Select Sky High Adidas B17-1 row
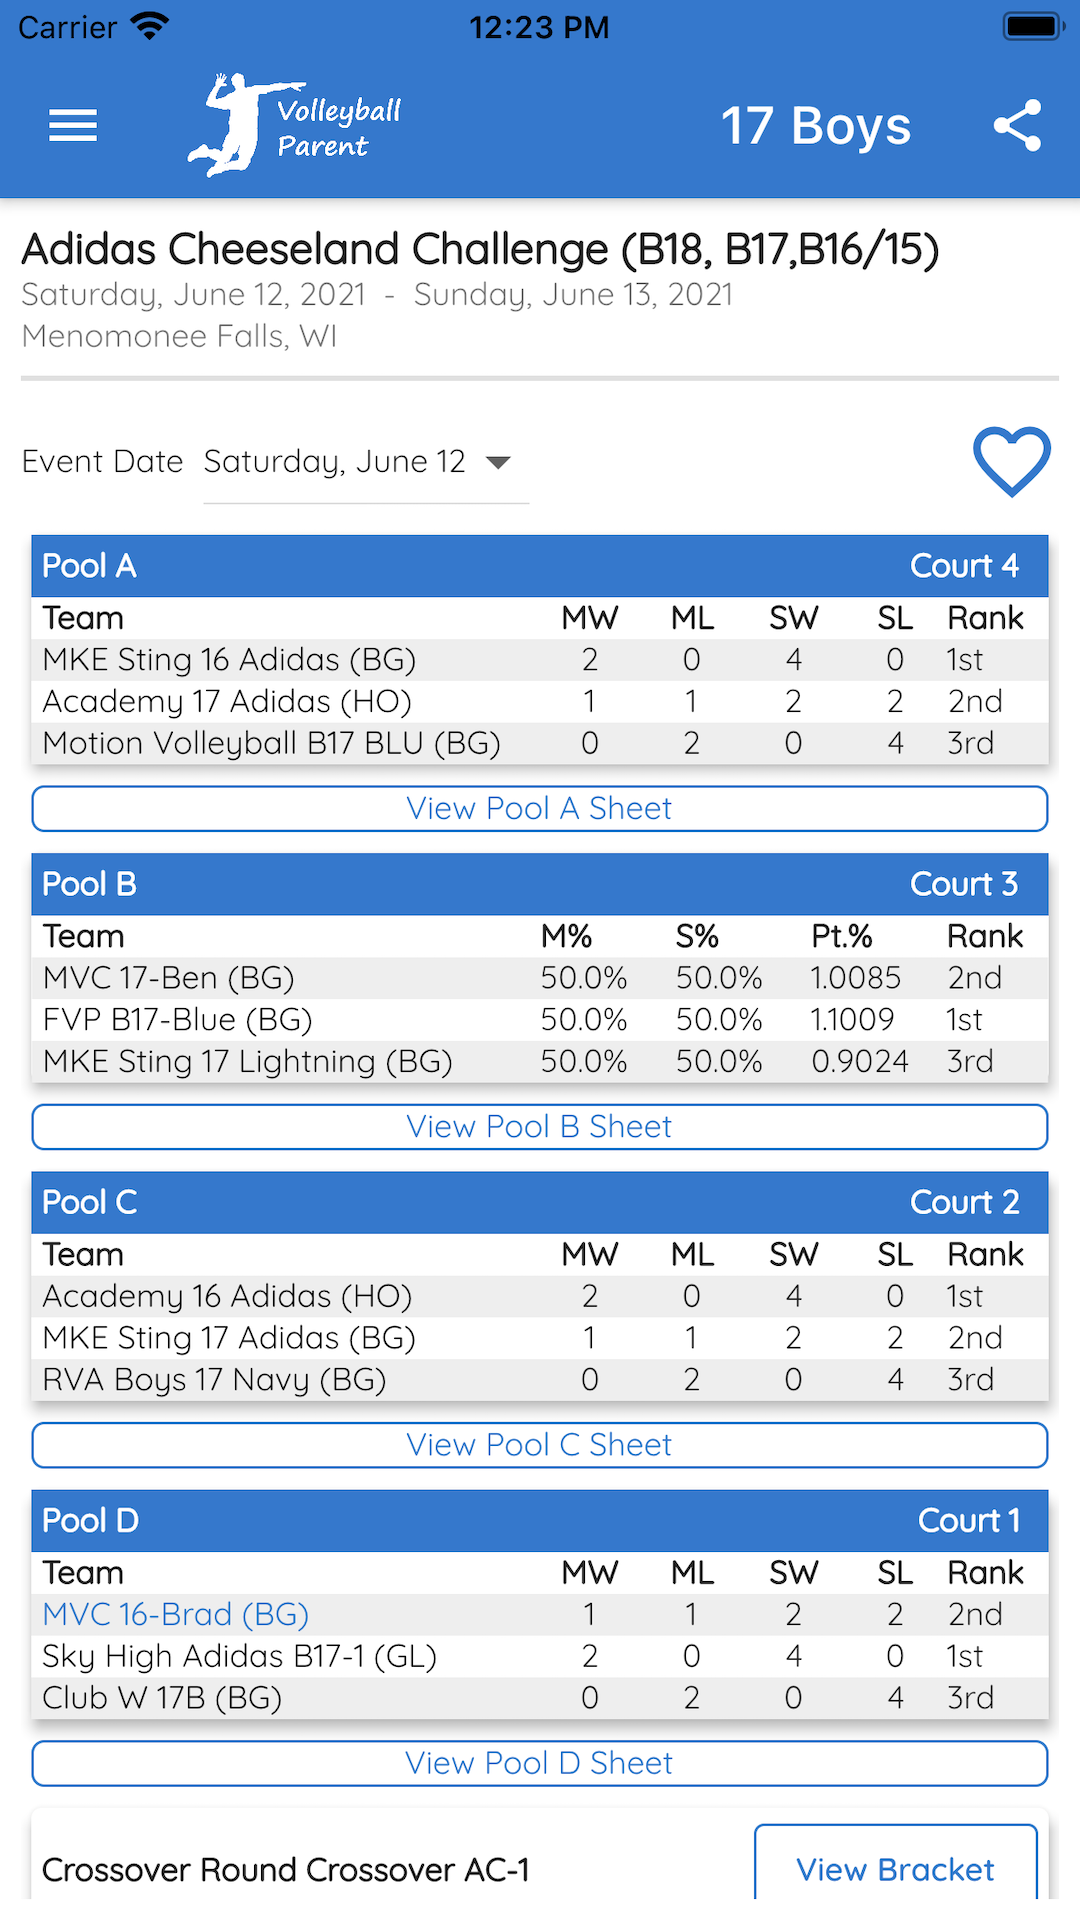 click(540, 1656)
